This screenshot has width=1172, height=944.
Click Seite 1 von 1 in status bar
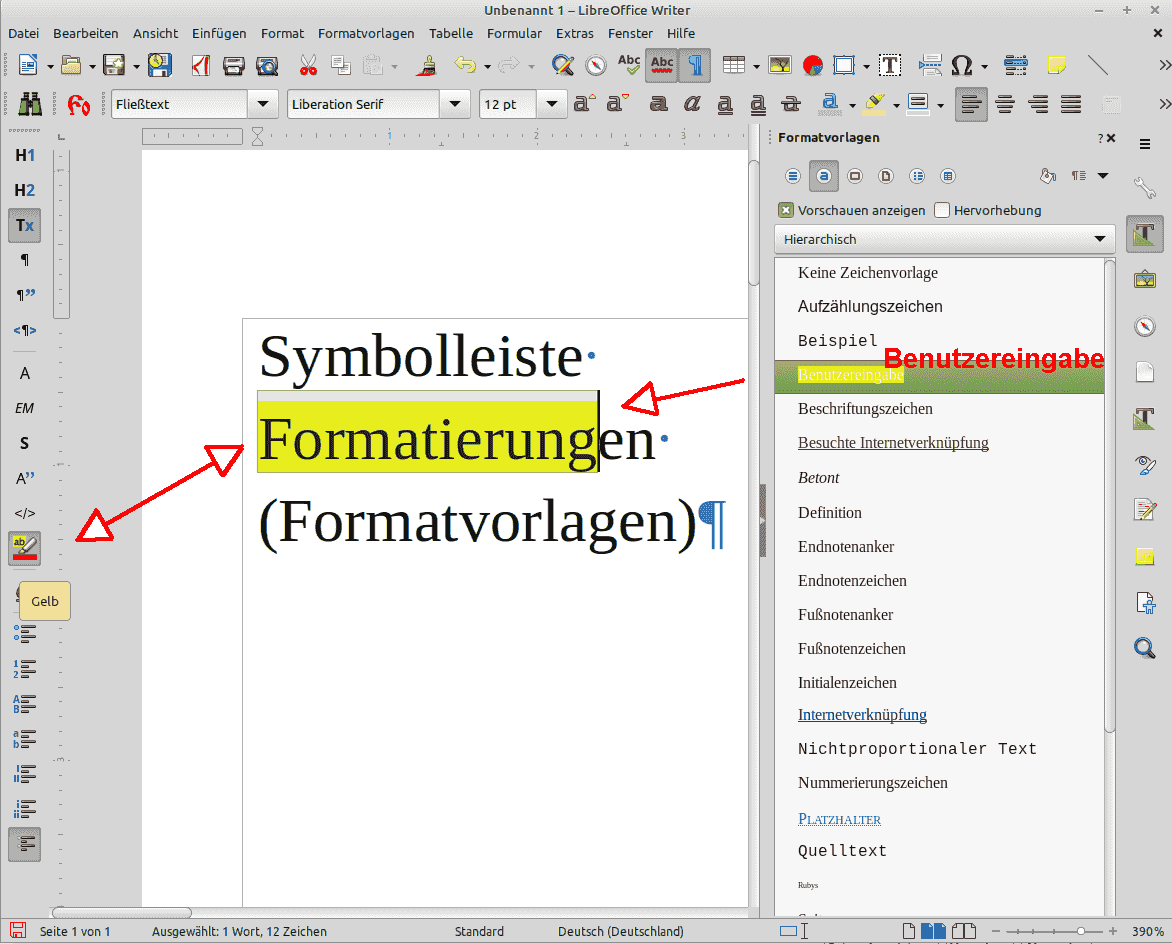(x=75, y=931)
